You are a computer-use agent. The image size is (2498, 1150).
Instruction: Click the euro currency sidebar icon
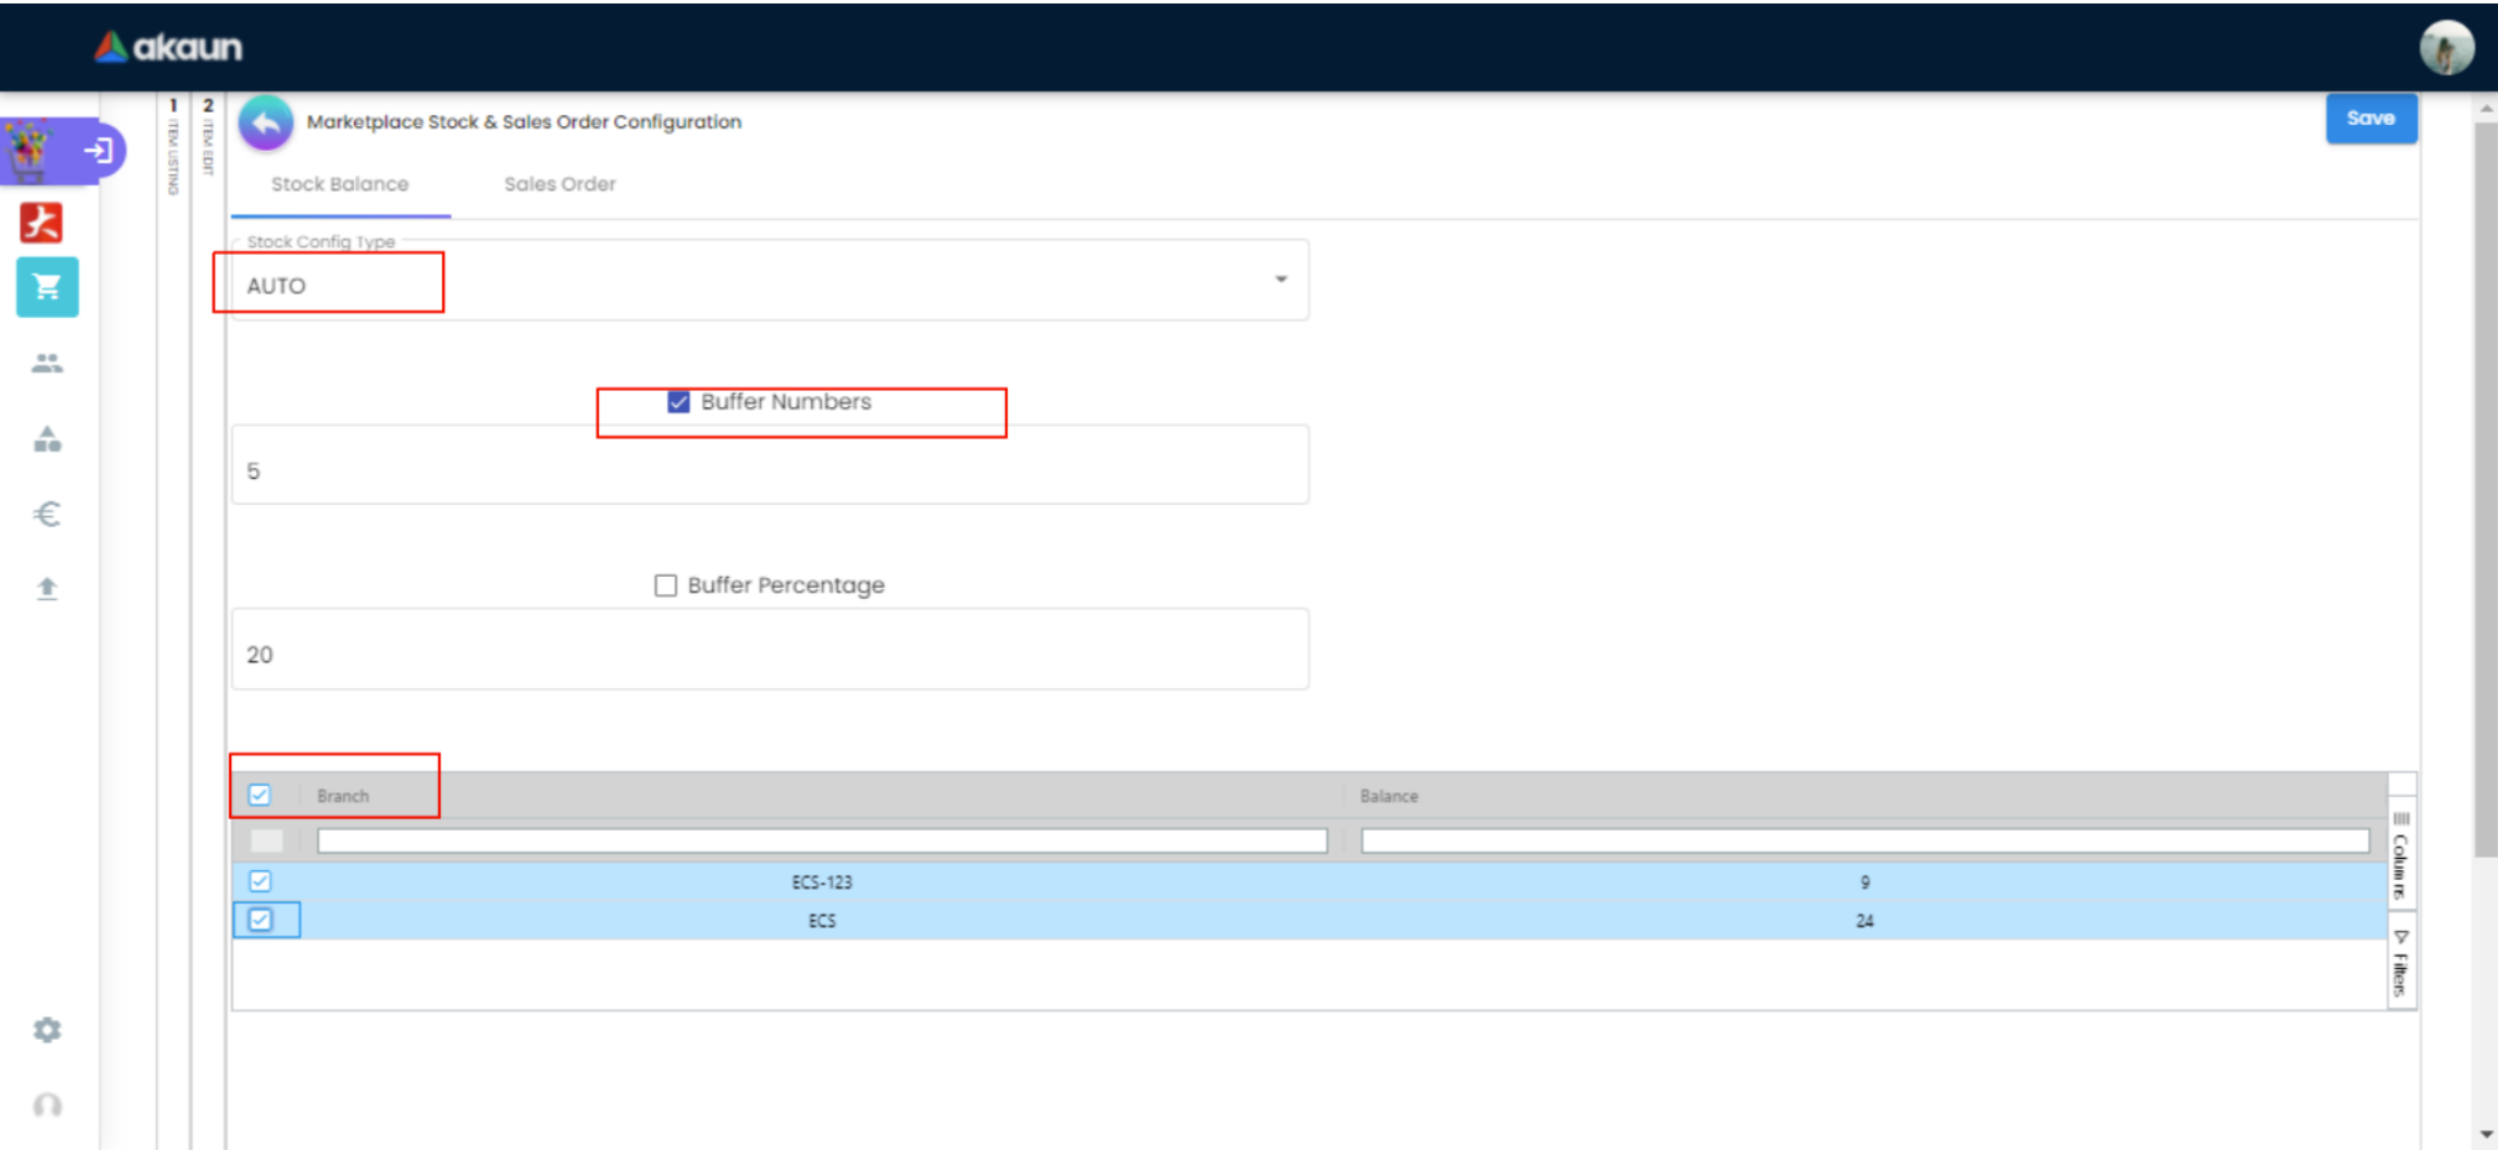(47, 514)
